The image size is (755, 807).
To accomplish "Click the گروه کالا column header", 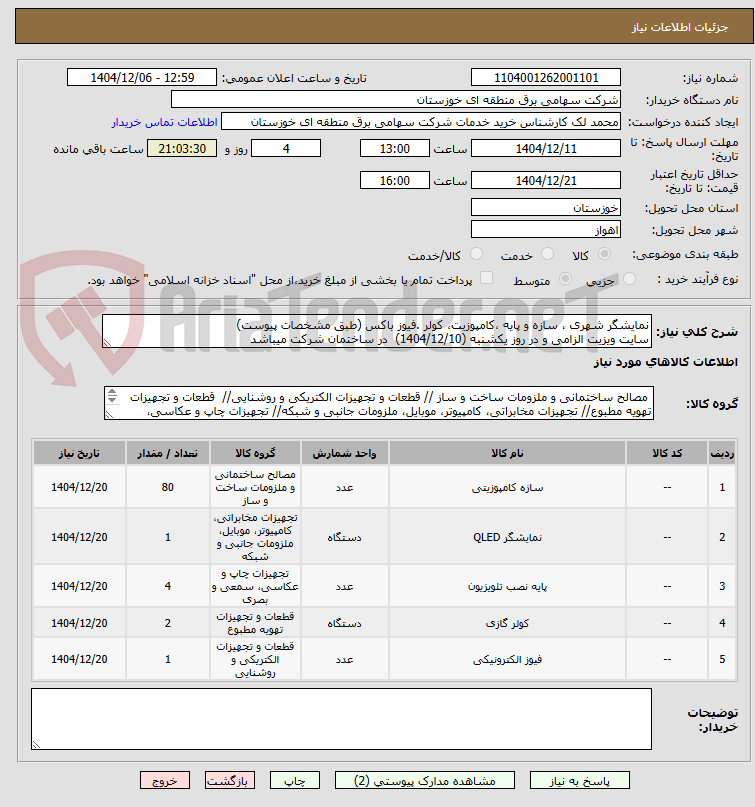I will [x=255, y=453].
